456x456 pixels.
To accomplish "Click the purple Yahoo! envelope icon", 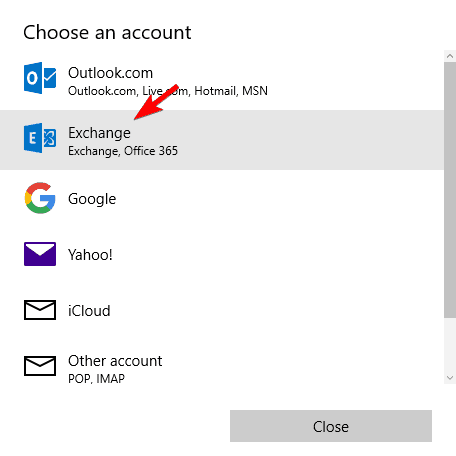I will pyautogui.click(x=40, y=254).
